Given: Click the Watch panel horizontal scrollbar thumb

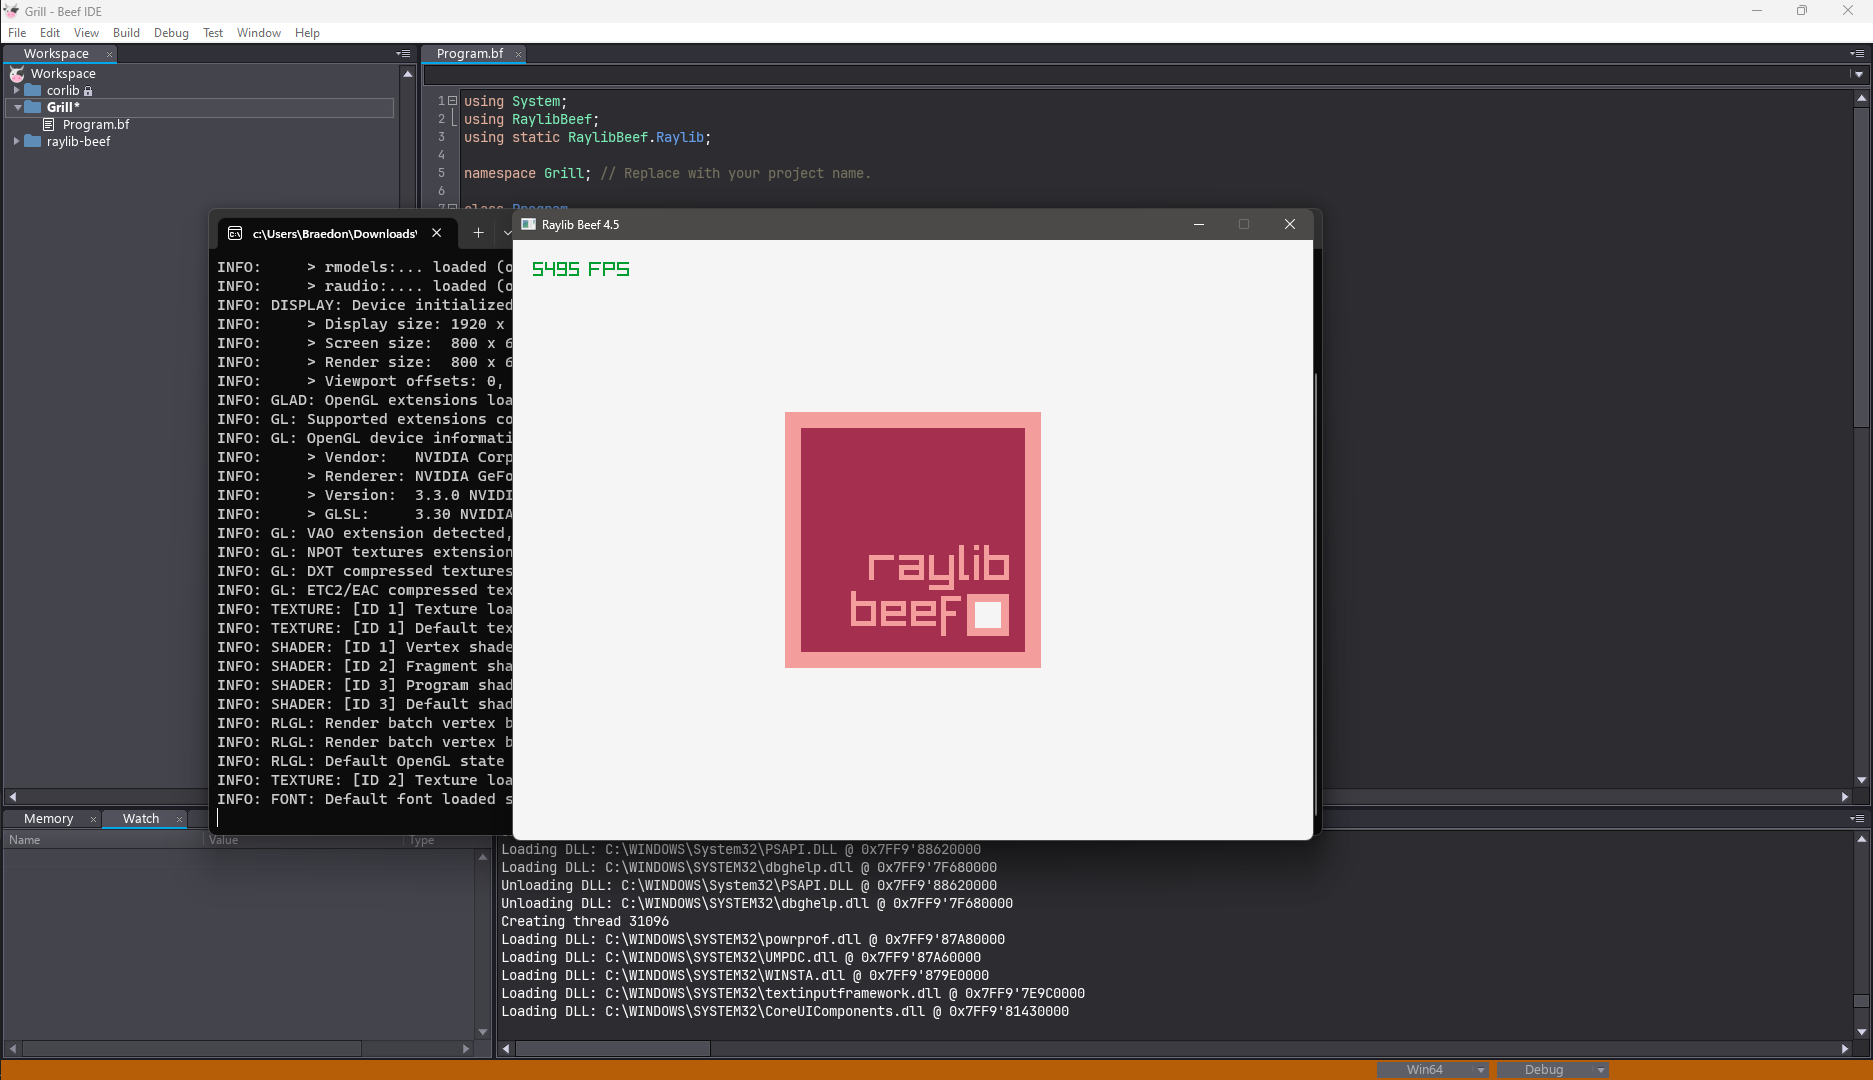Looking at the screenshot, I should click(x=191, y=1049).
